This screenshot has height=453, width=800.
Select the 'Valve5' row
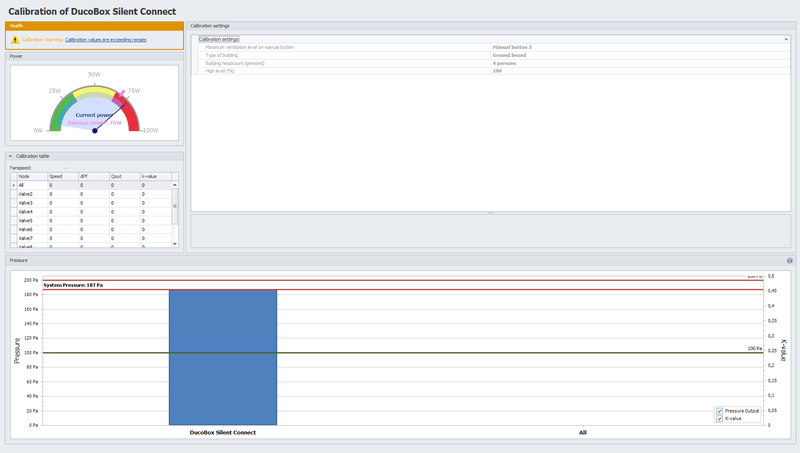[x=91, y=221]
